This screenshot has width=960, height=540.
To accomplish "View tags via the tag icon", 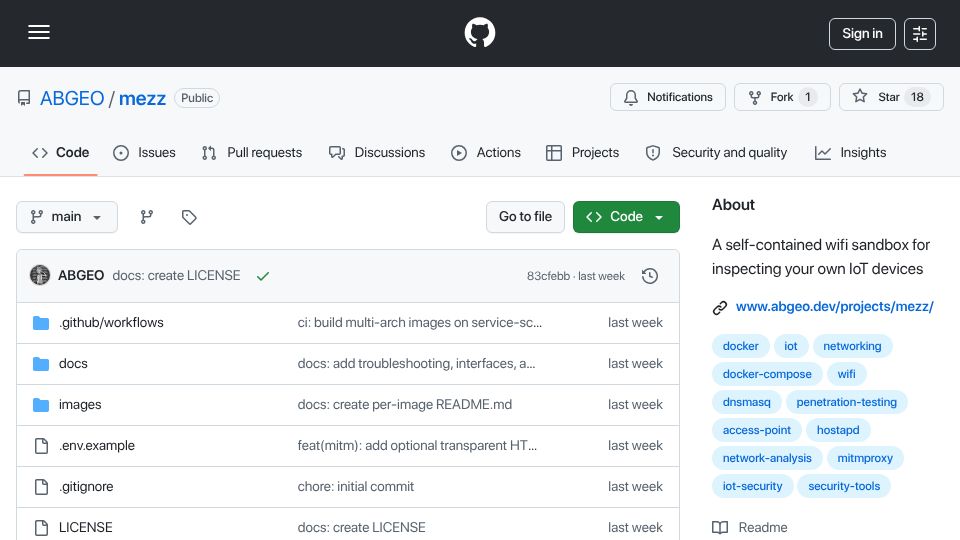I will point(189,217).
